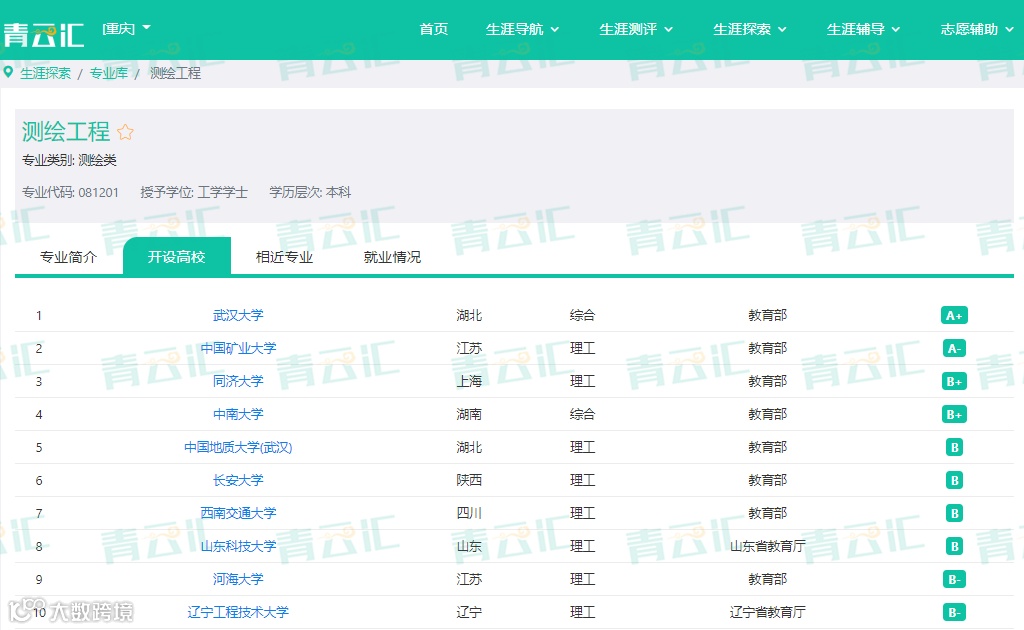This screenshot has height=630, width=1024.
Task: Click the 测绘工程 page title
Action: coord(65,132)
